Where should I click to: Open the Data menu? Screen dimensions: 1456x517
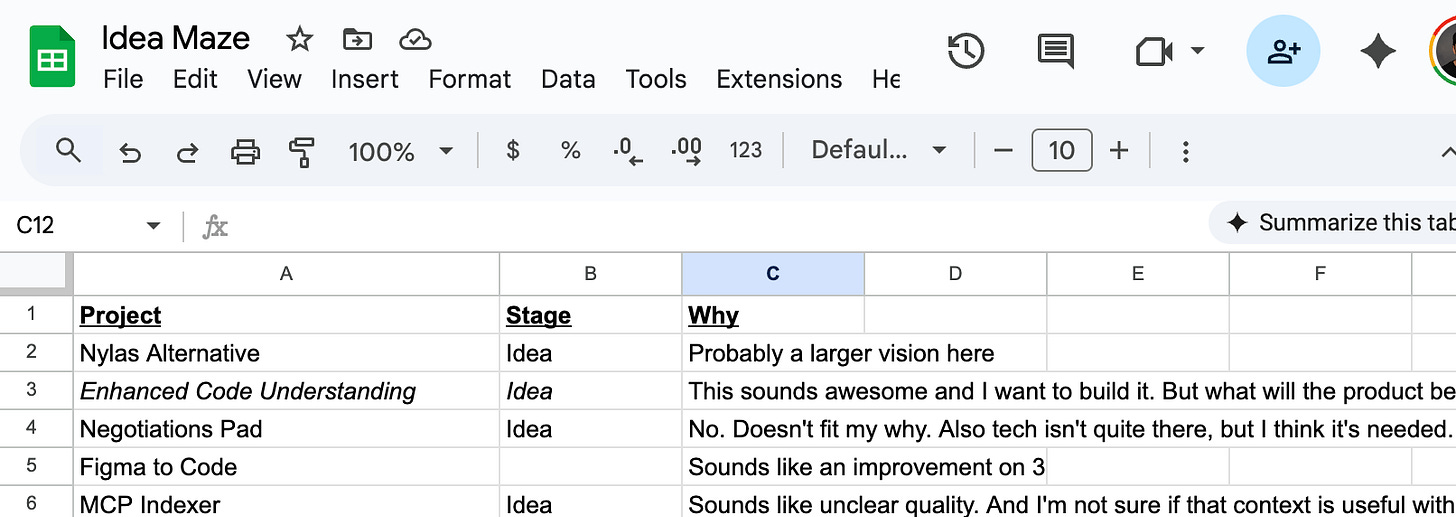(x=568, y=79)
